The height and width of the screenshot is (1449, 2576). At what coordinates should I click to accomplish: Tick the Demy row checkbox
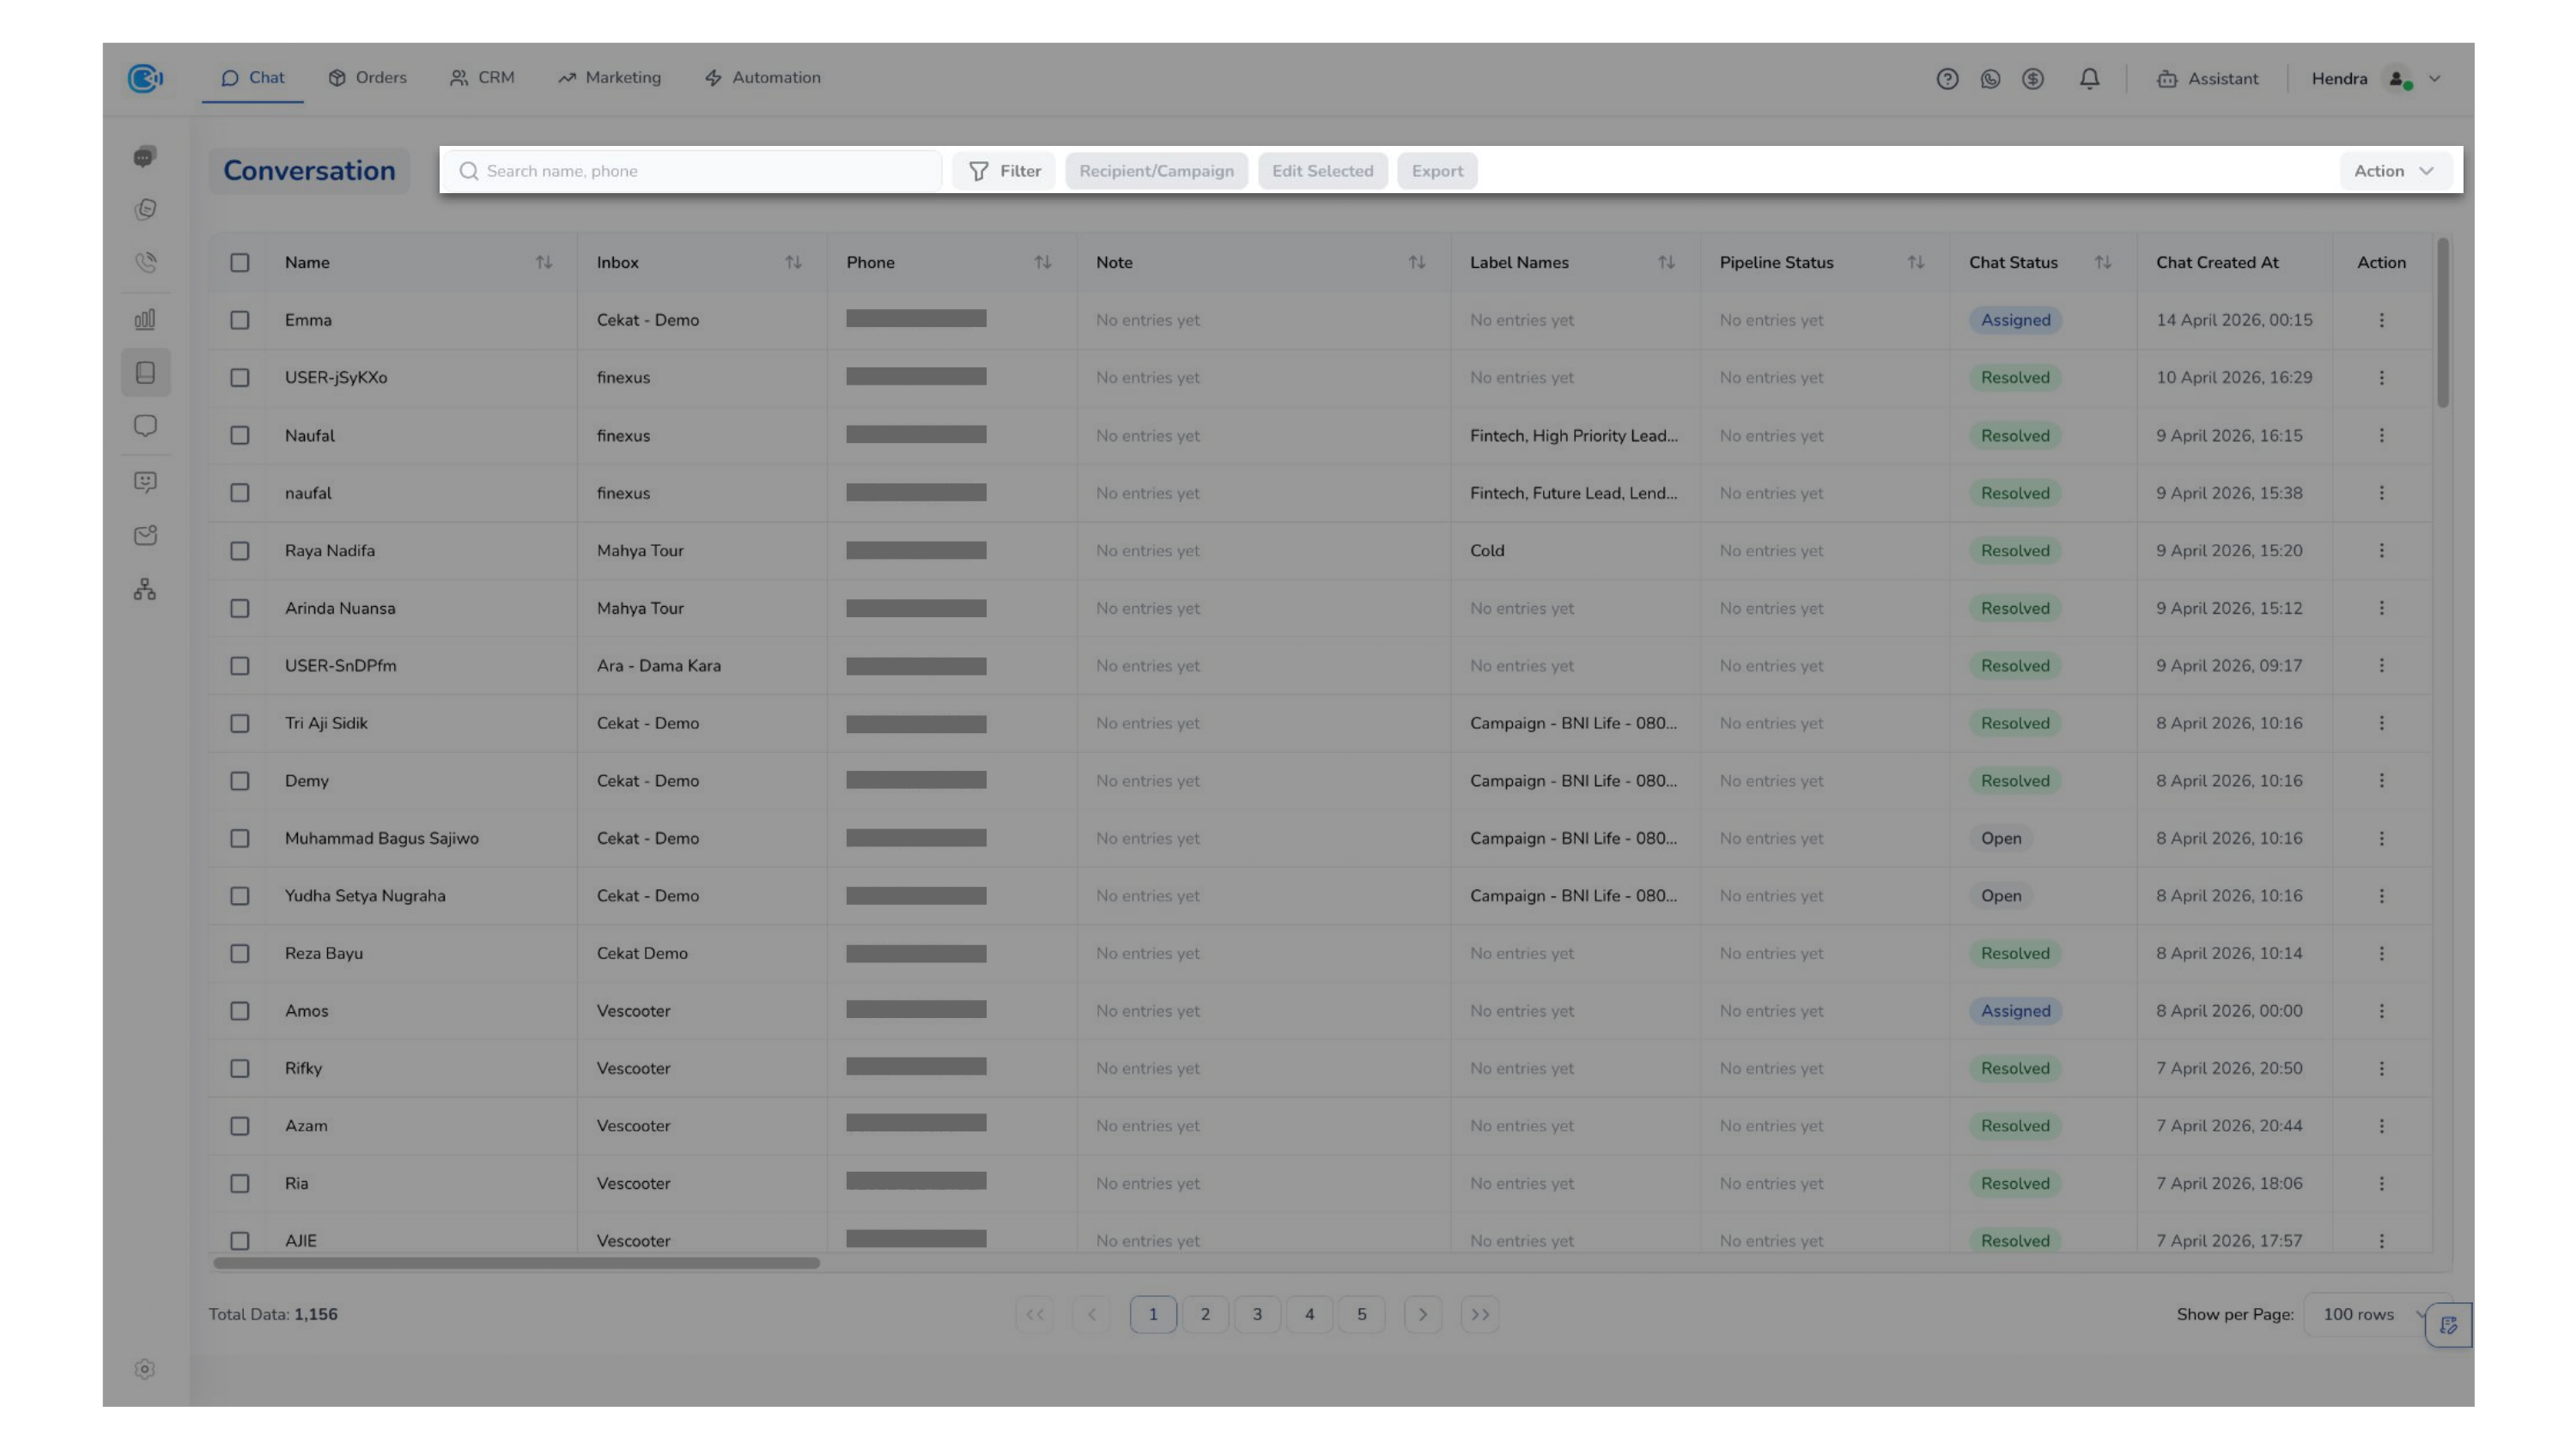point(240,781)
